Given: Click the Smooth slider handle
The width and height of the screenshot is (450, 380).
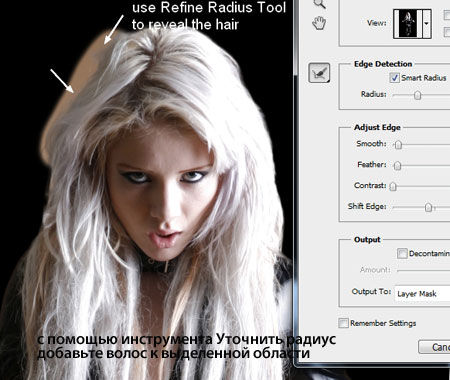Looking at the screenshot, I should pos(398,145).
